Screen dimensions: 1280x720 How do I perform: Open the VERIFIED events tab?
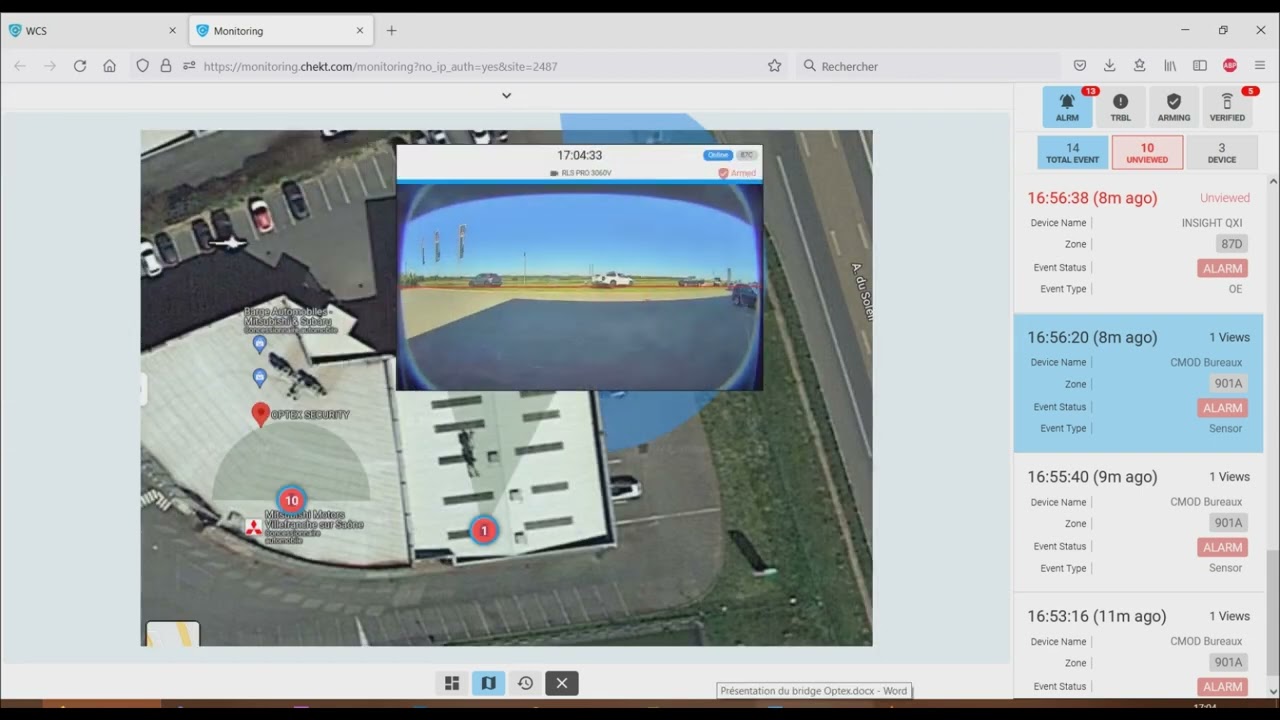[x=1227, y=107]
